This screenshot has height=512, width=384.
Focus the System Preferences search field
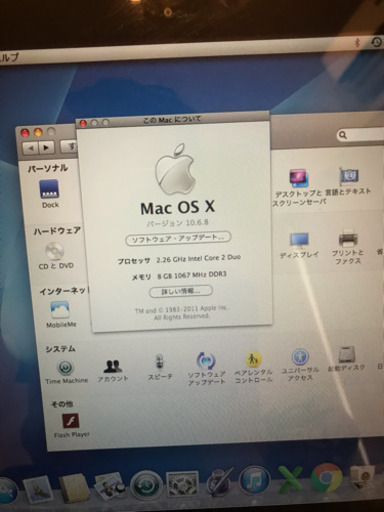[x=361, y=135]
